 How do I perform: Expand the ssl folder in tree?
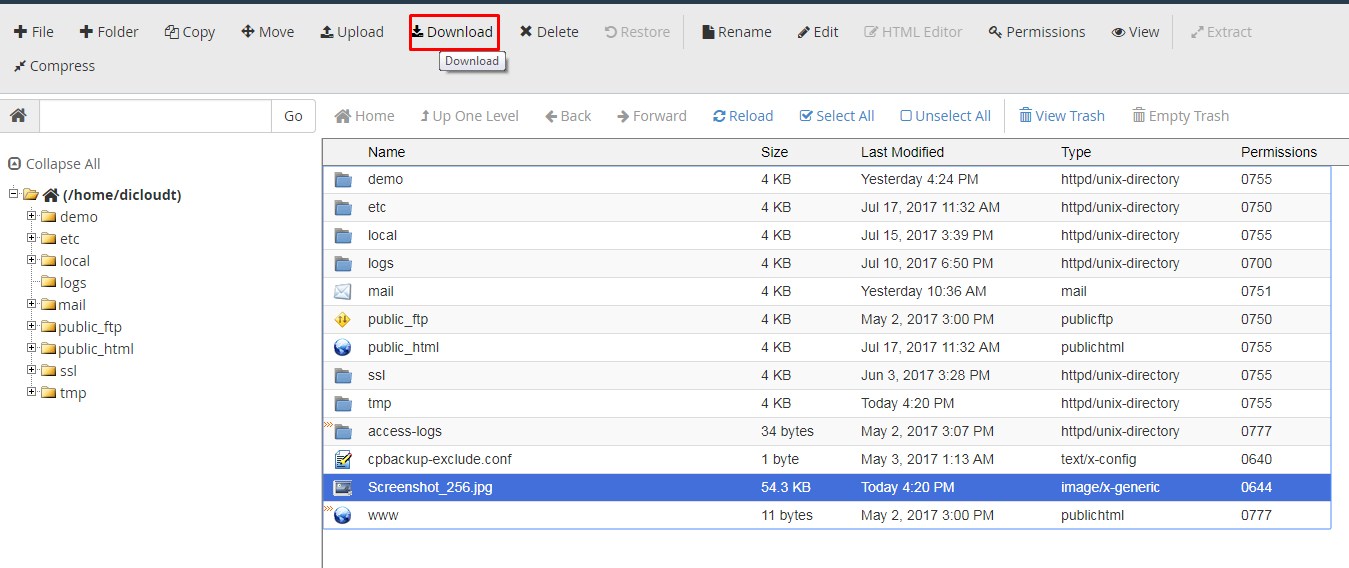(32, 370)
